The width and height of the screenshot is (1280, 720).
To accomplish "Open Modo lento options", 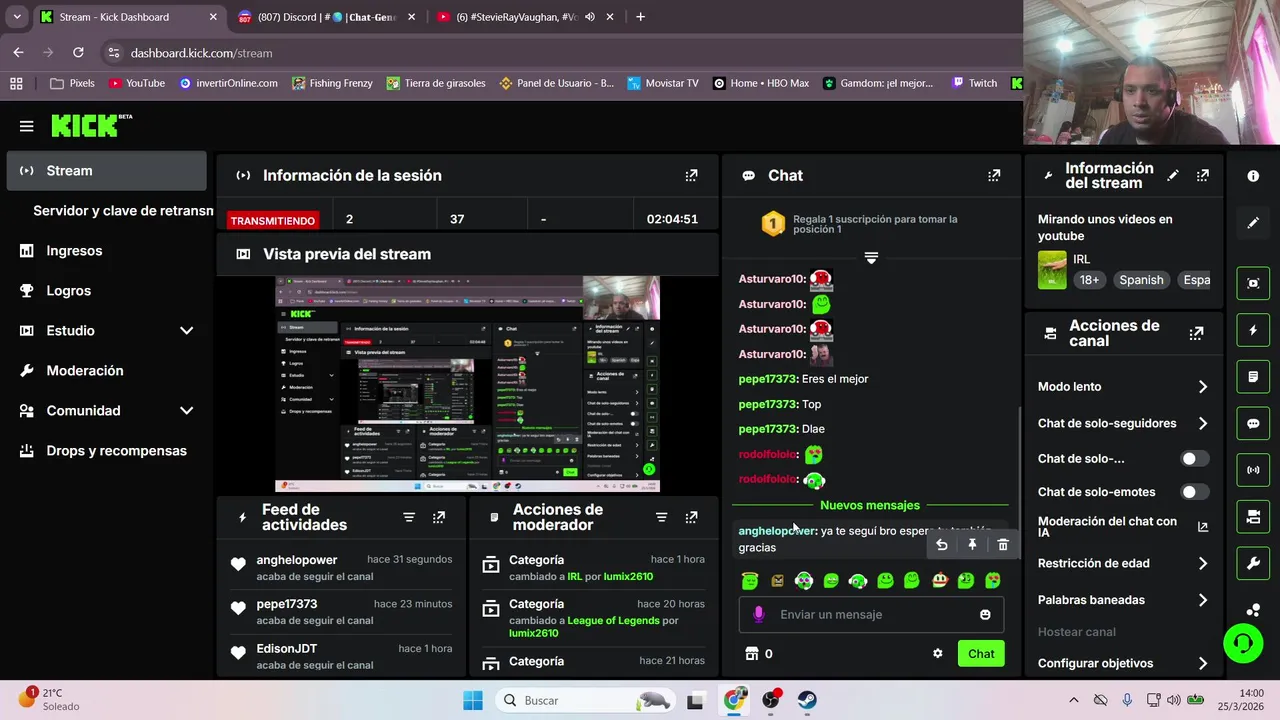I will click(1123, 387).
